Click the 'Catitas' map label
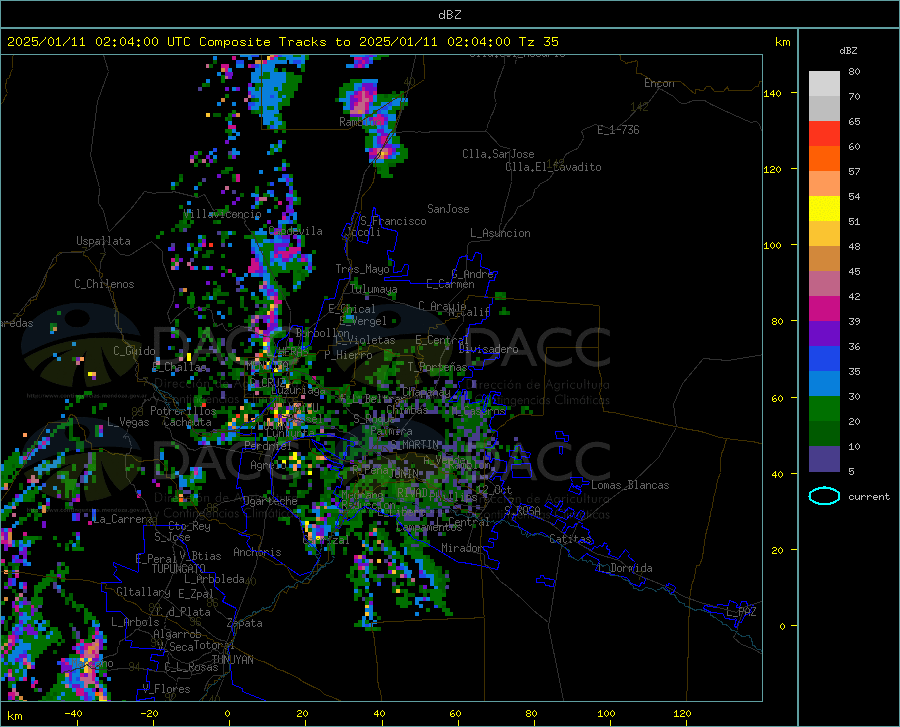This screenshot has width=900, height=727. point(570,539)
